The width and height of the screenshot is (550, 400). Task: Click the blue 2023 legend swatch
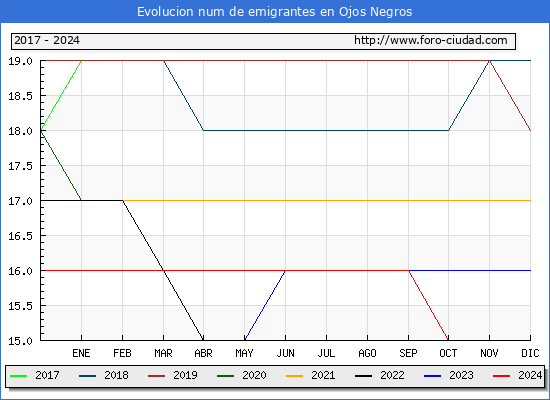pos(432,376)
